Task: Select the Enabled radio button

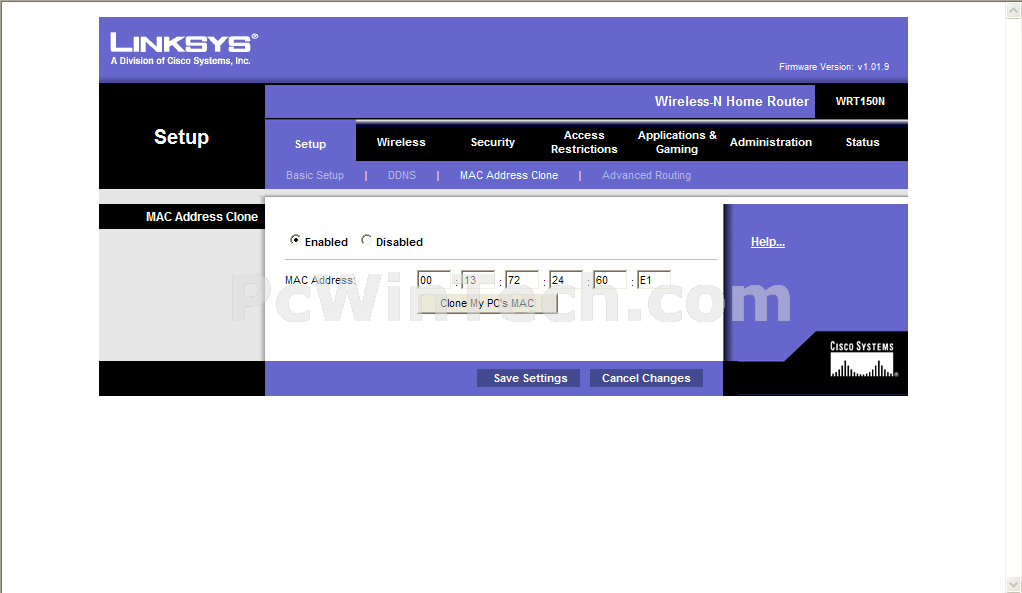Action: 295,240
